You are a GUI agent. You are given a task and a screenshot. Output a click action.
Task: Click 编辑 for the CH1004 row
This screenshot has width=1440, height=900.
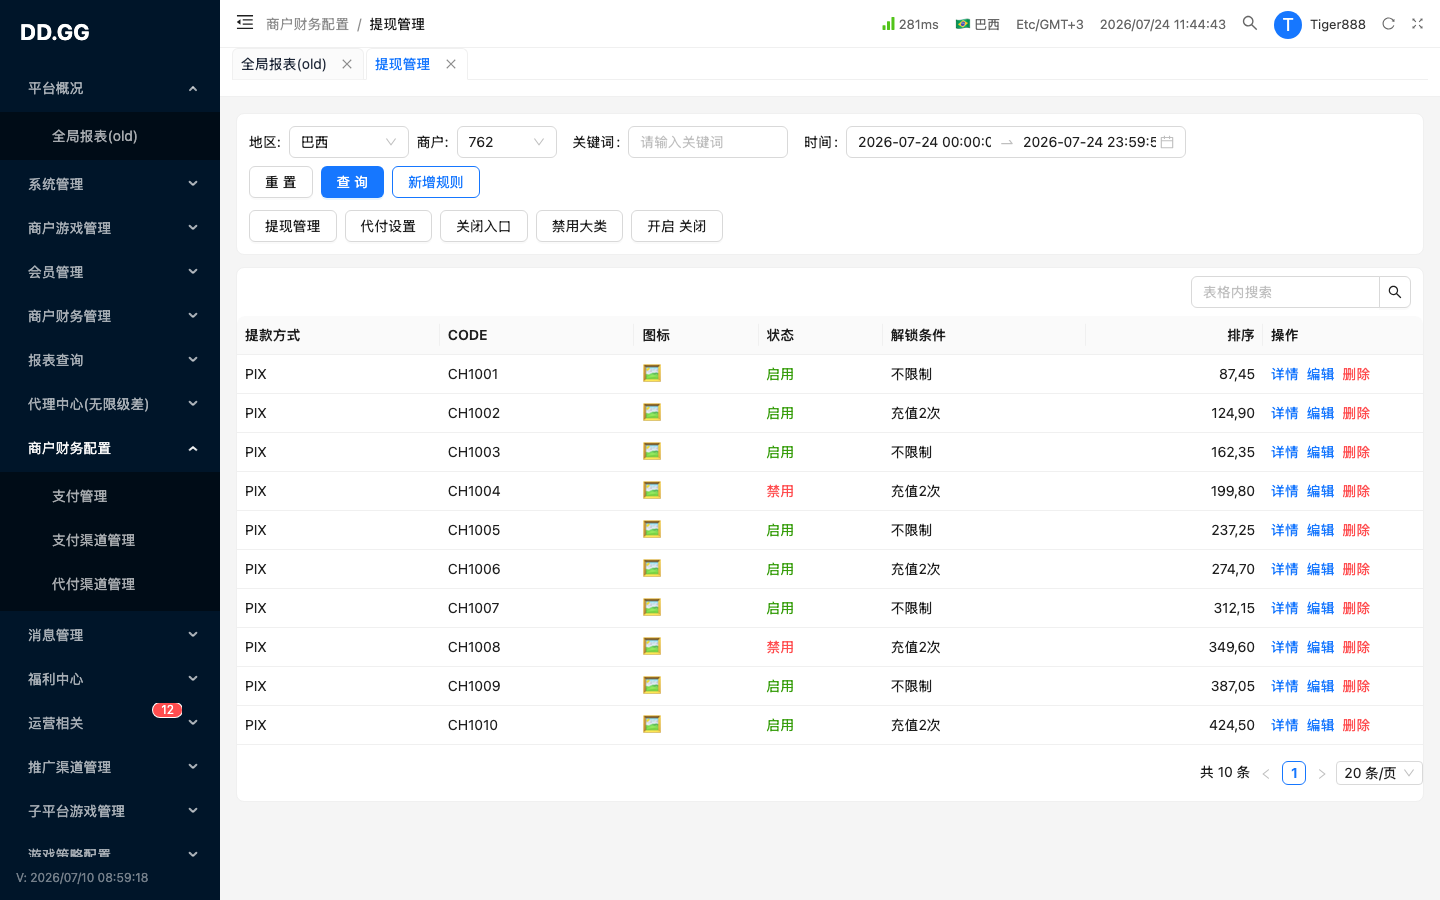click(1320, 491)
